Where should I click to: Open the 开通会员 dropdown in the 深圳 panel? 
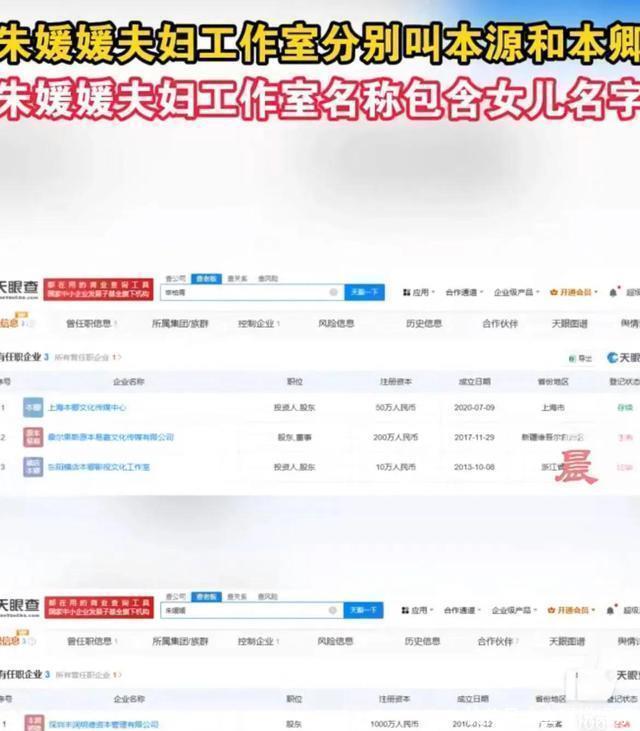(x=572, y=610)
